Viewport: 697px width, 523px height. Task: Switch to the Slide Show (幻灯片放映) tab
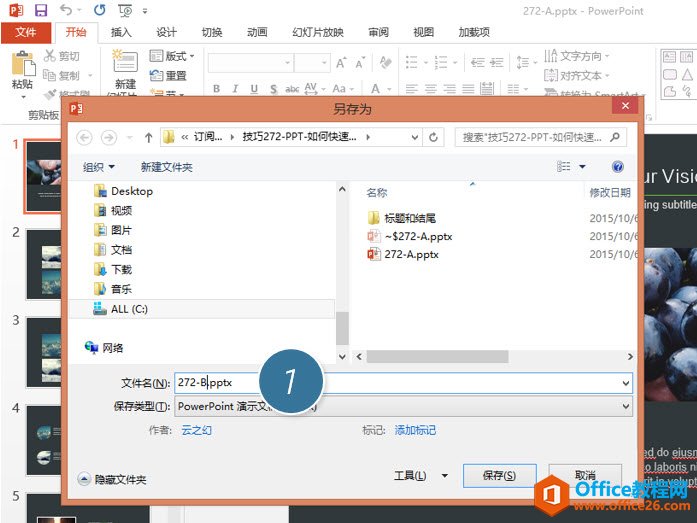point(318,32)
